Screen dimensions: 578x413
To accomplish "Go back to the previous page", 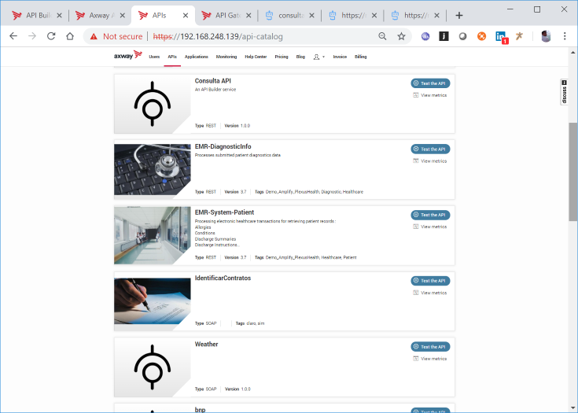I will pyautogui.click(x=13, y=36).
